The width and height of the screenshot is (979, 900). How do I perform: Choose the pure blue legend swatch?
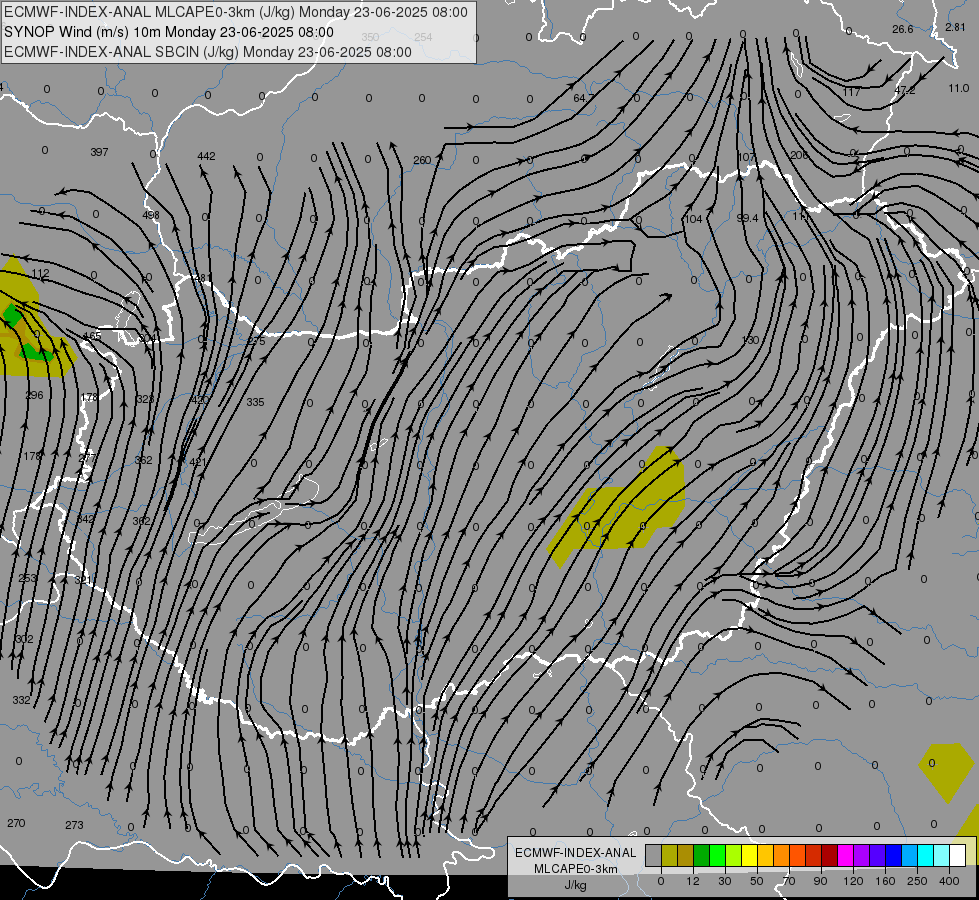pyautogui.click(x=894, y=855)
